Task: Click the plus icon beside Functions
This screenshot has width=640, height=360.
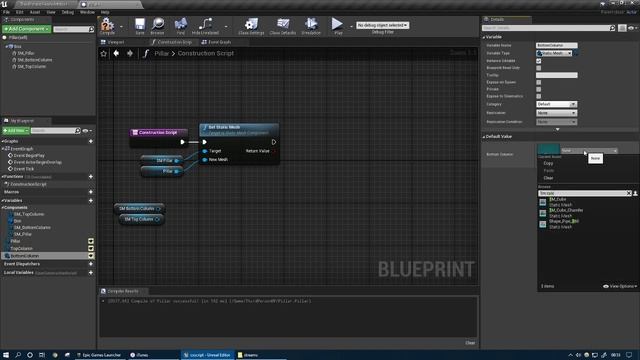Action: point(91,177)
